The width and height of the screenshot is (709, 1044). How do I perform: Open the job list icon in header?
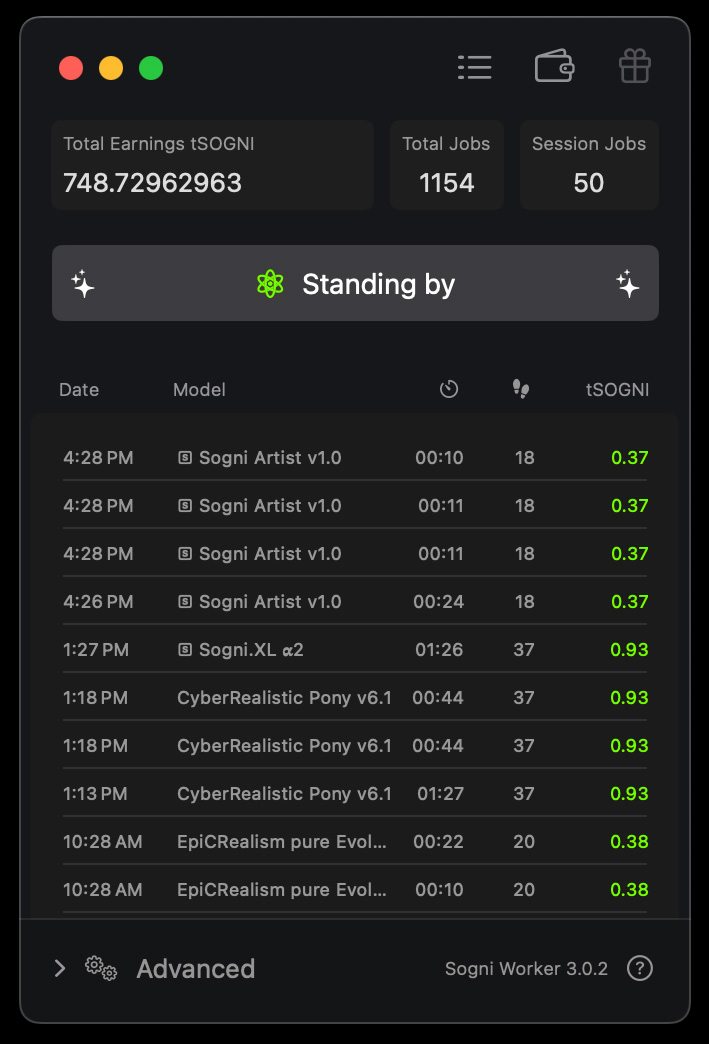click(x=474, y=67)
